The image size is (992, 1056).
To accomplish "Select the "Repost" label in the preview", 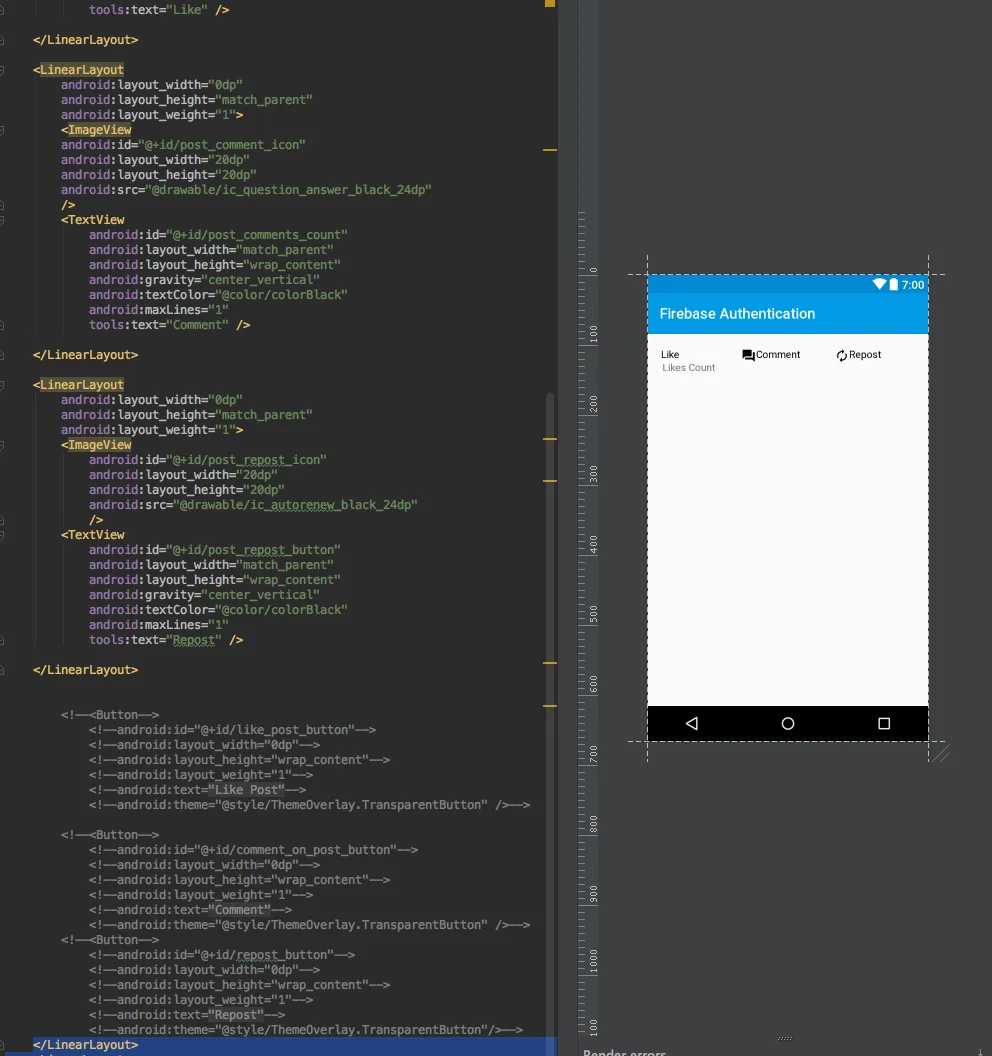I will coord(865,354).
